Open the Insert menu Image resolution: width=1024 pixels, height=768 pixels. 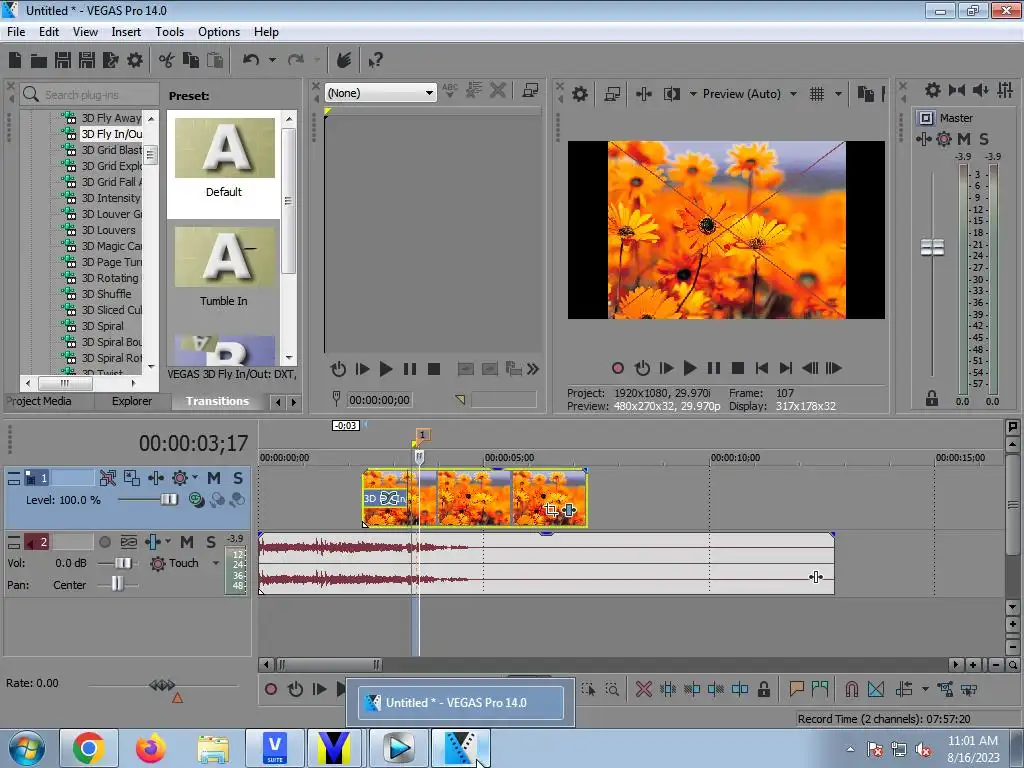126,31
